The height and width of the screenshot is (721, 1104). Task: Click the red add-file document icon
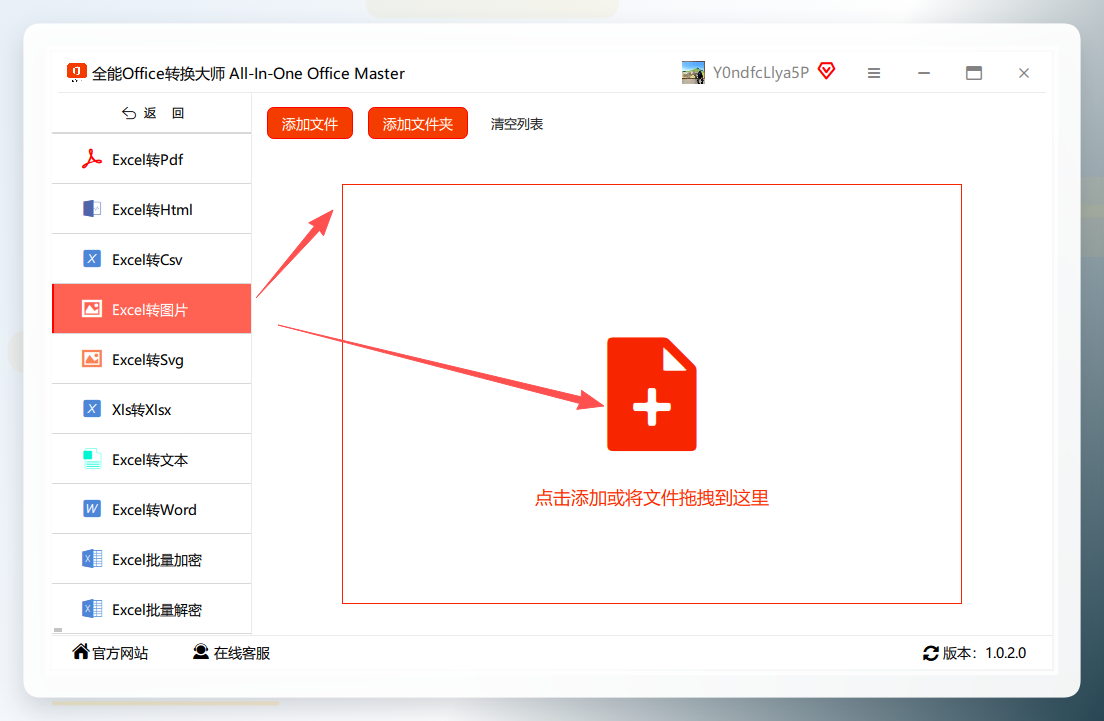pos(651,394)
